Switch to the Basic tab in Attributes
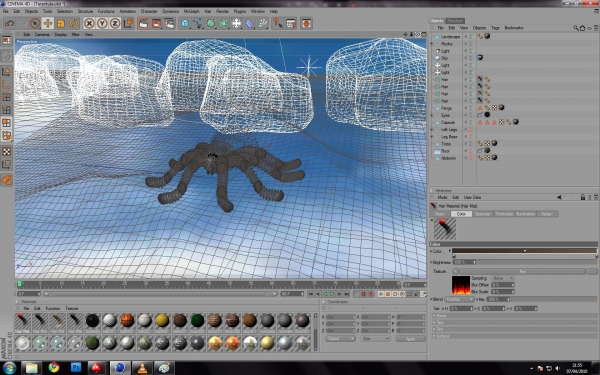This screenshot has width=600, height=375. [440, 214]
